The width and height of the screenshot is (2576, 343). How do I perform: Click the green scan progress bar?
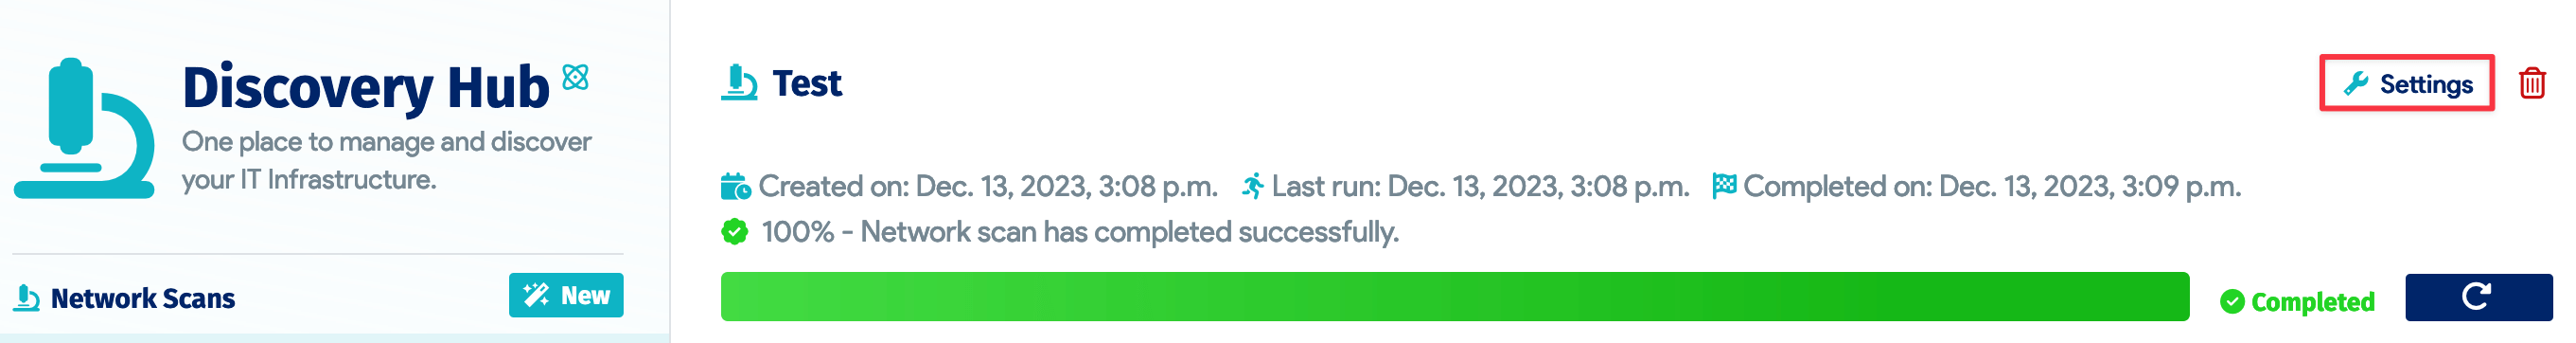coord(1455,297)
